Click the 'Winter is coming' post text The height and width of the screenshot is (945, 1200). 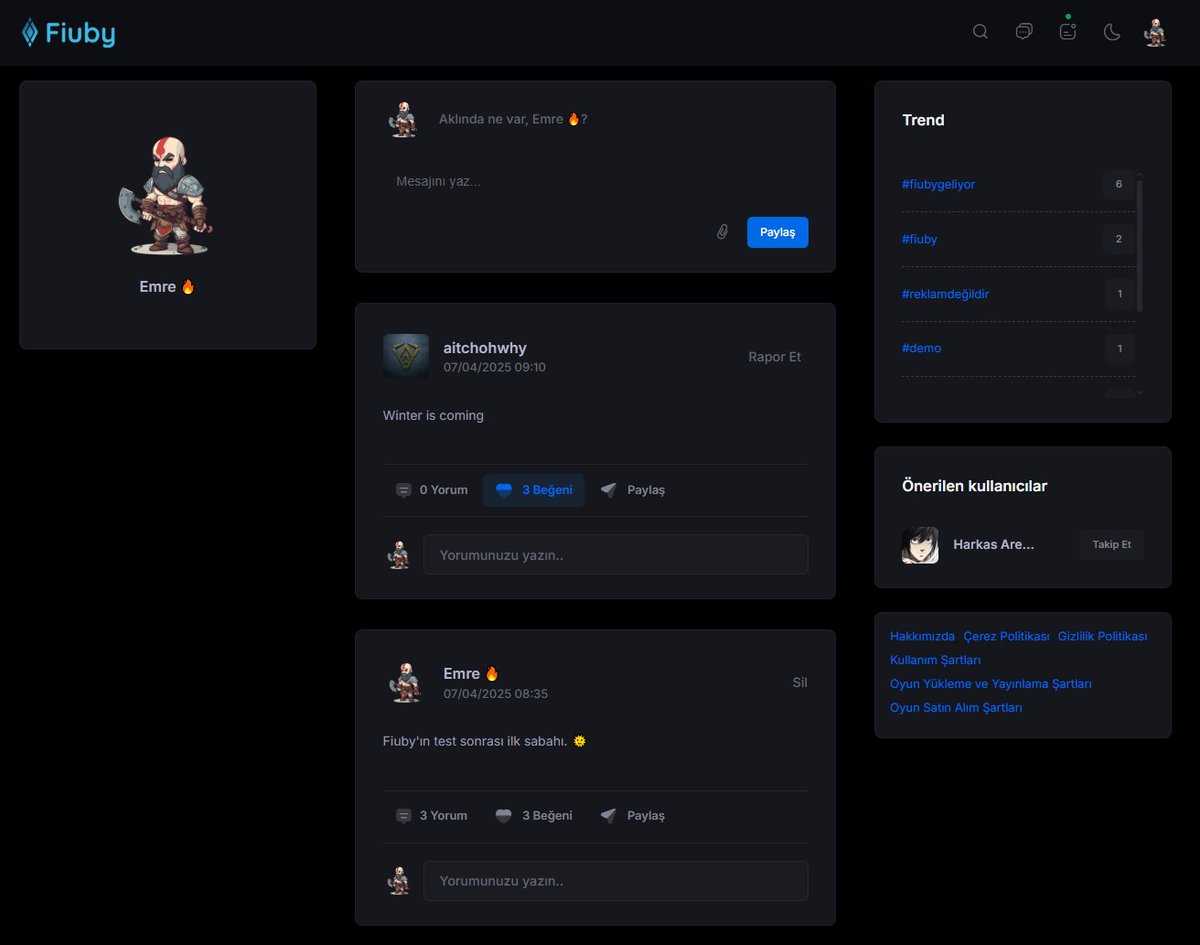tap(433, 415)
